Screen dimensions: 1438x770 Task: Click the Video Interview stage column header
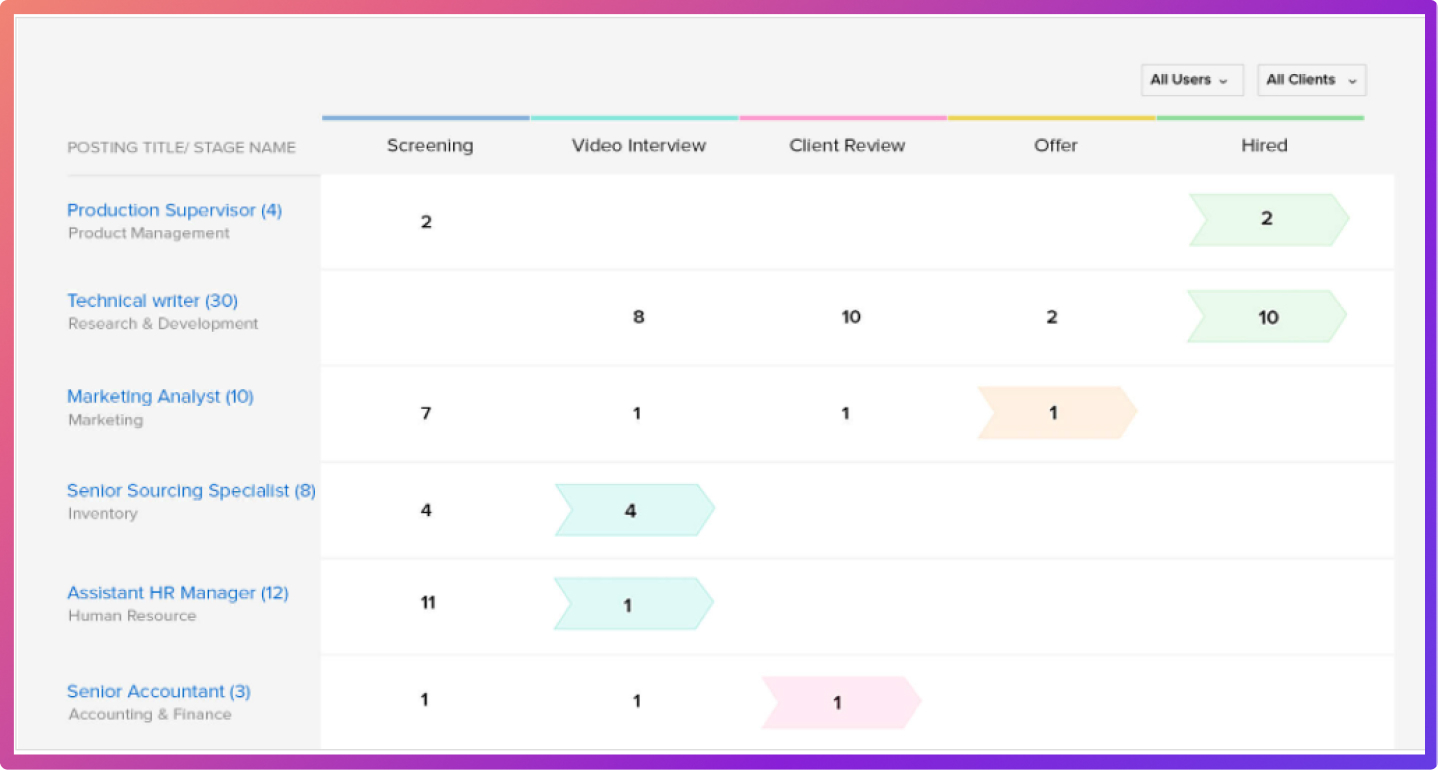(639, 145)
